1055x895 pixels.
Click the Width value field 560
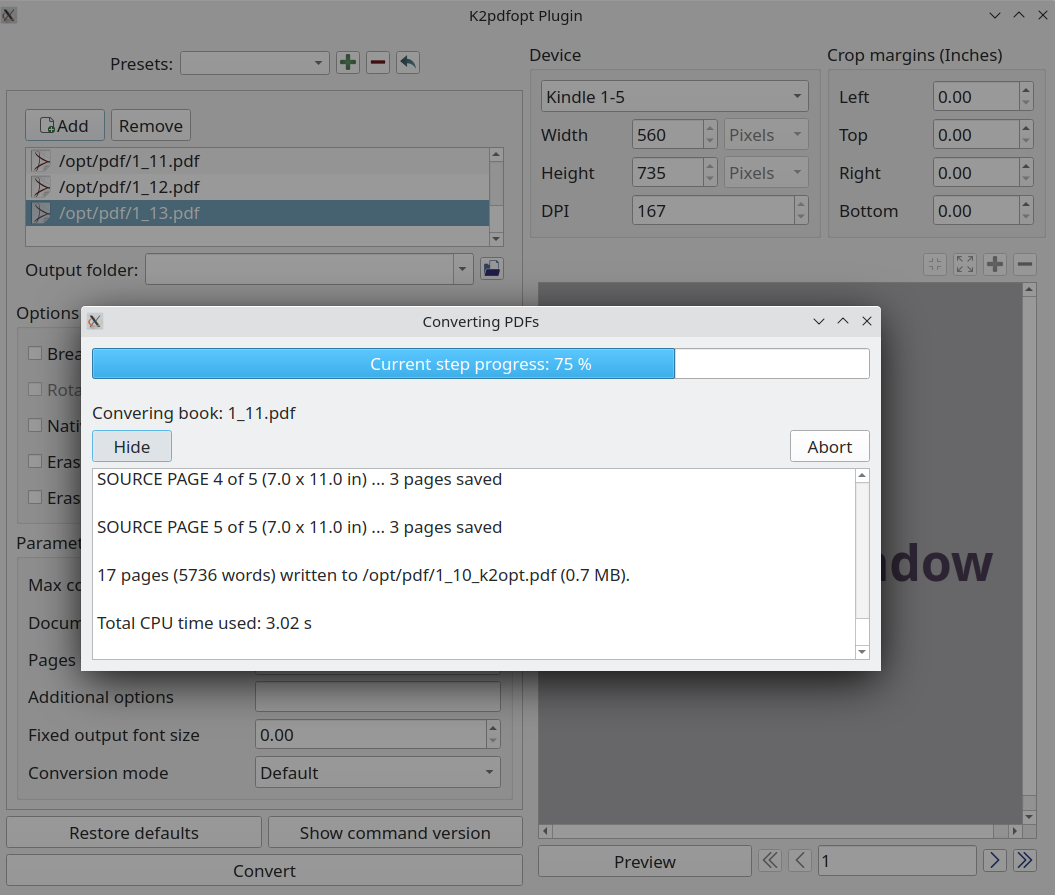pos(667,135)
